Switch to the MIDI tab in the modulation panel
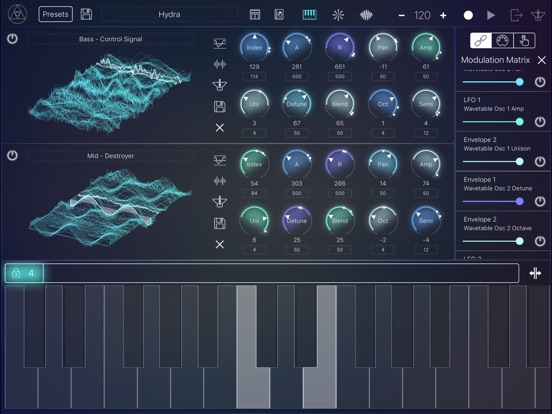The image size is (552, 414). (x=502, y=40)
